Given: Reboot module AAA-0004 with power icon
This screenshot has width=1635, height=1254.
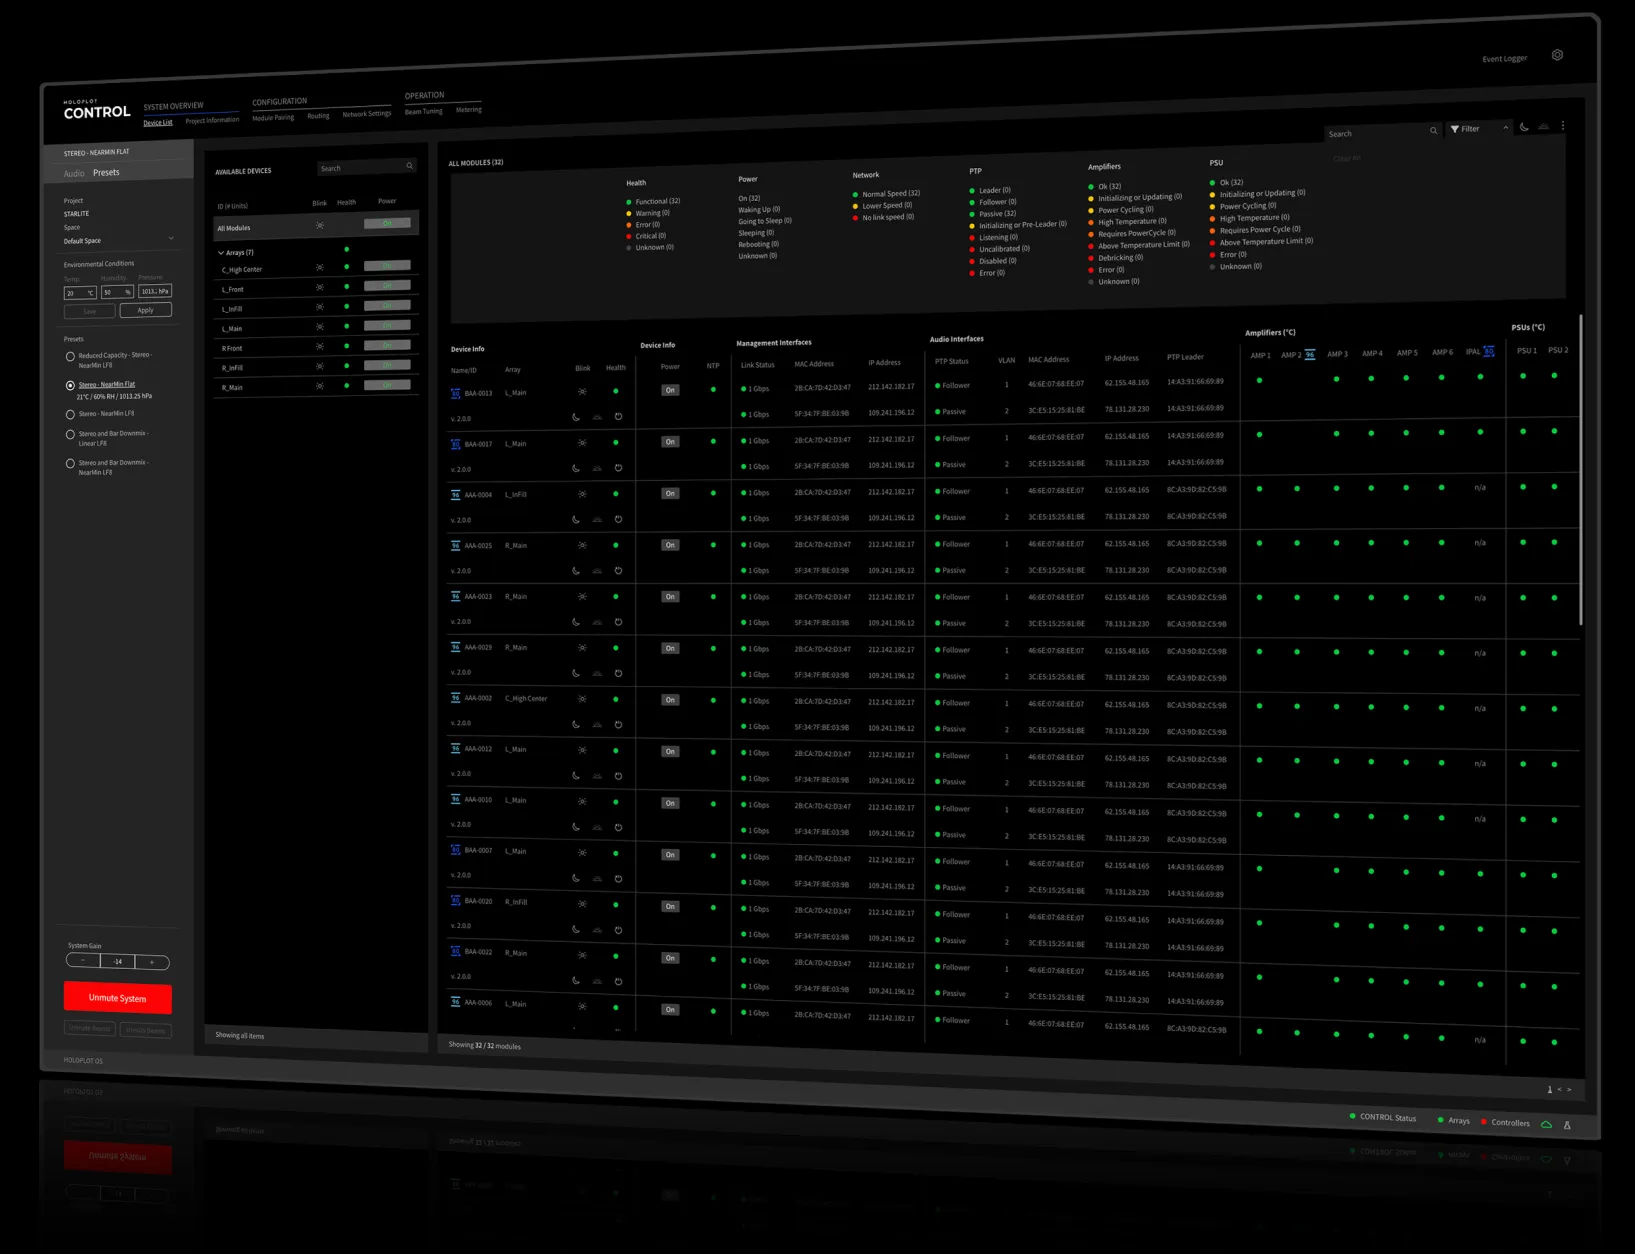Looking at the screenshot, I should [x=618, y=519].
